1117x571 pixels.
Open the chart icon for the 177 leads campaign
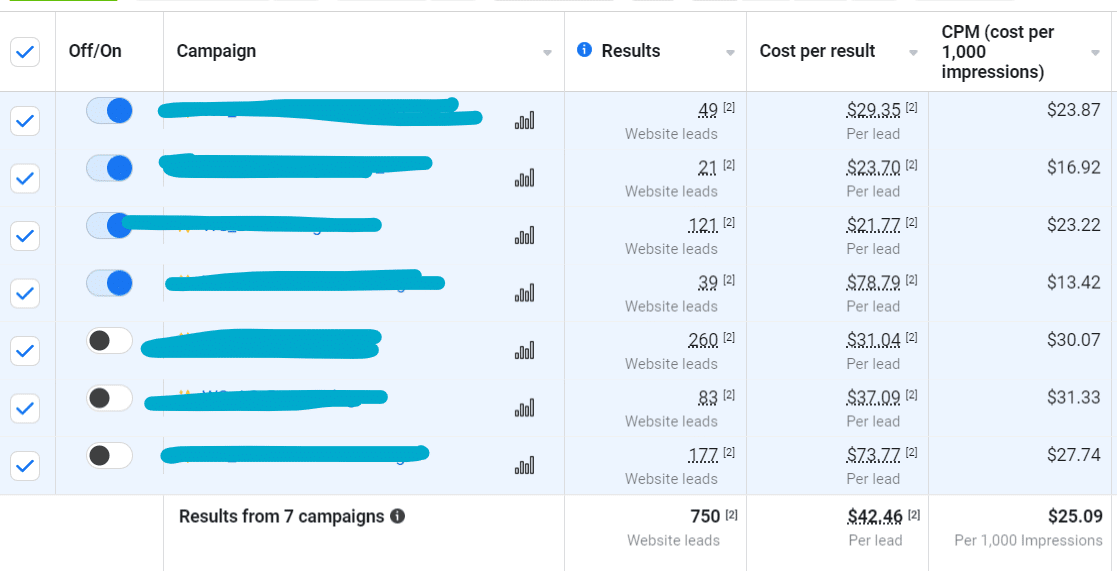[524, 466]
